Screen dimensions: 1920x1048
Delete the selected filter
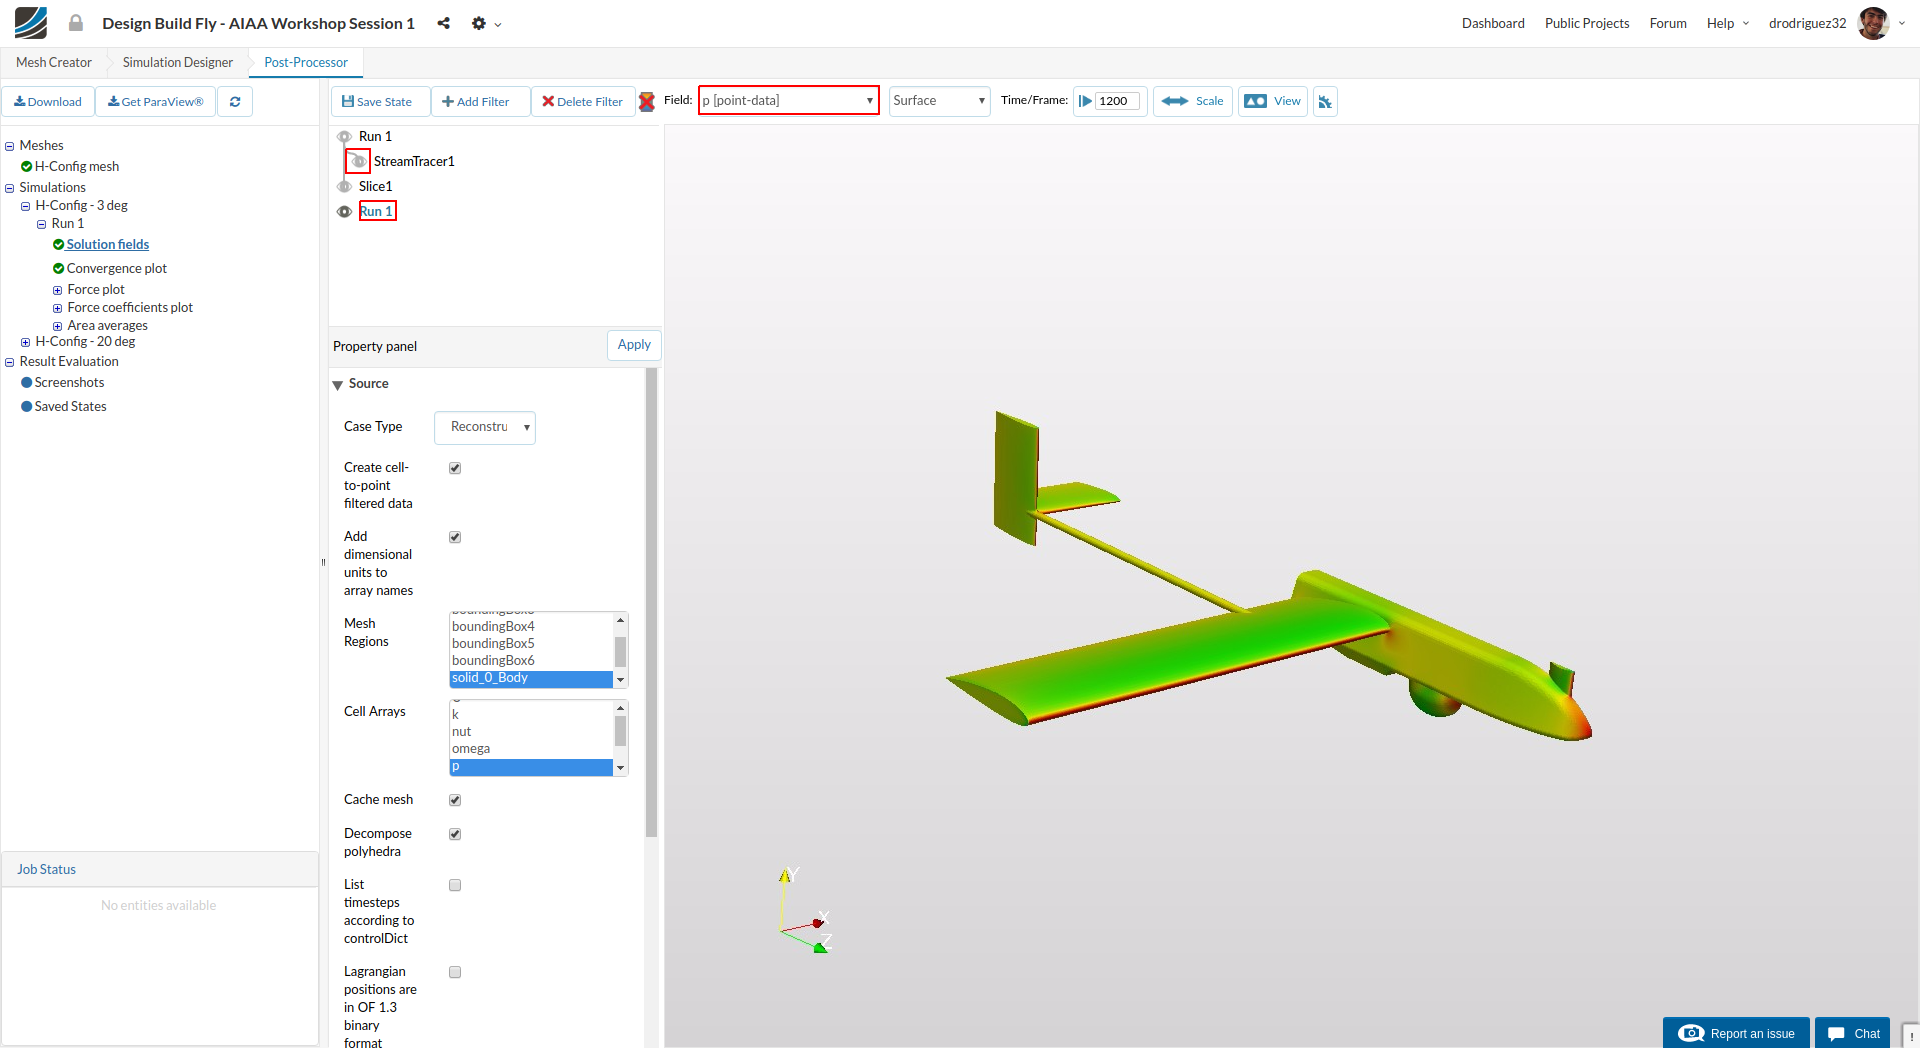(582, 101)
